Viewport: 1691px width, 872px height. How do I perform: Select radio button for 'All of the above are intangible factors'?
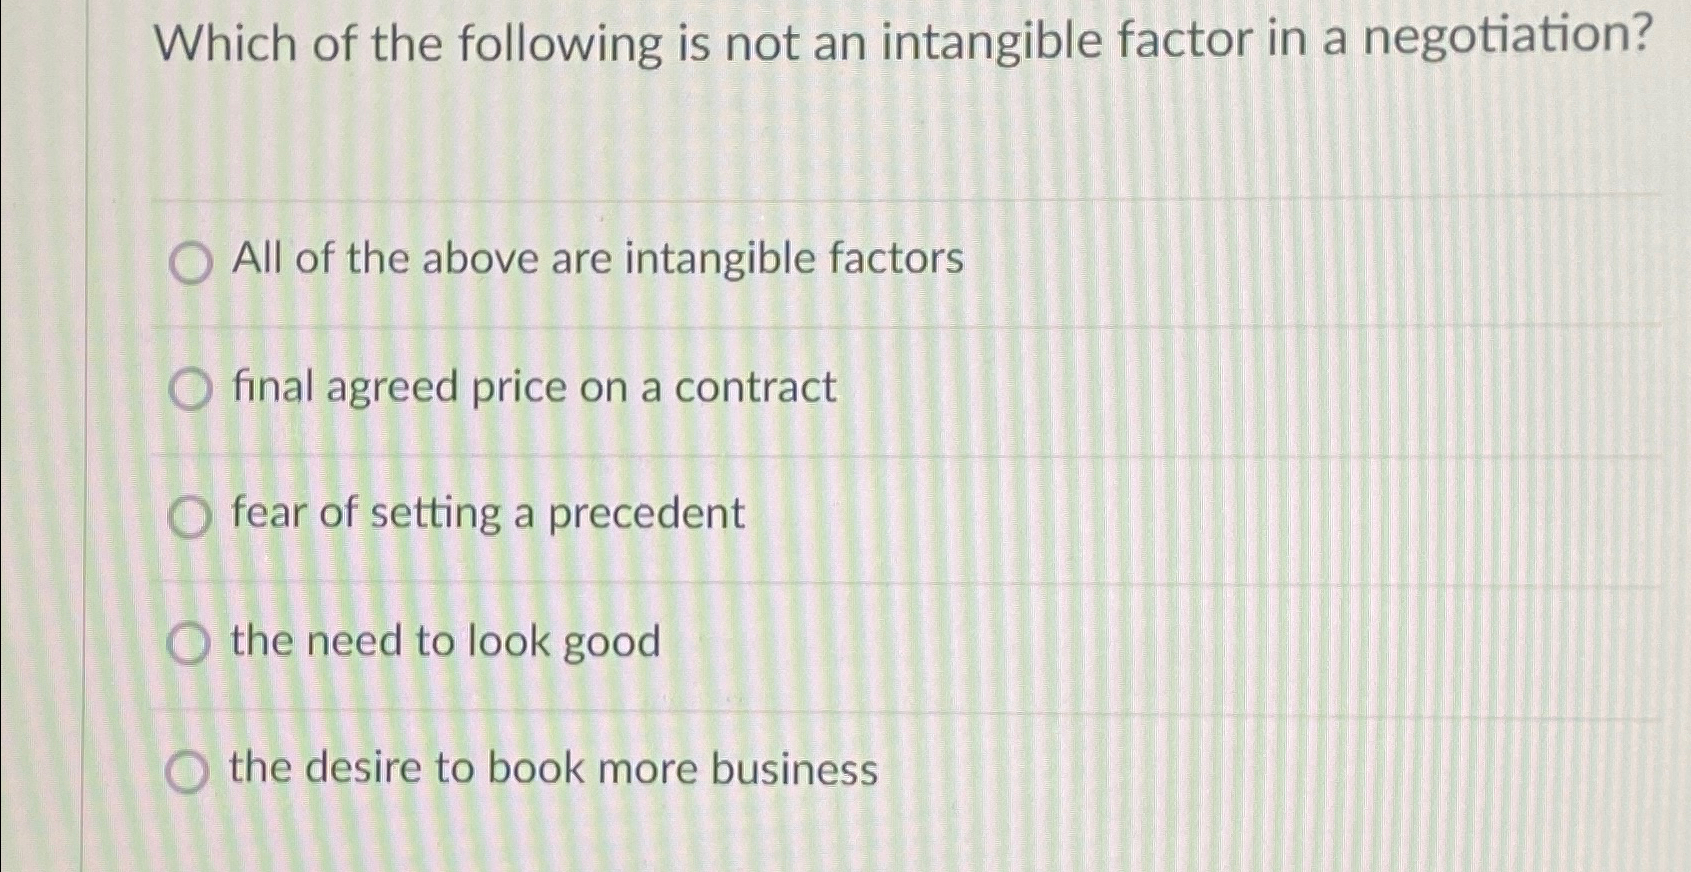click(189, 263)
